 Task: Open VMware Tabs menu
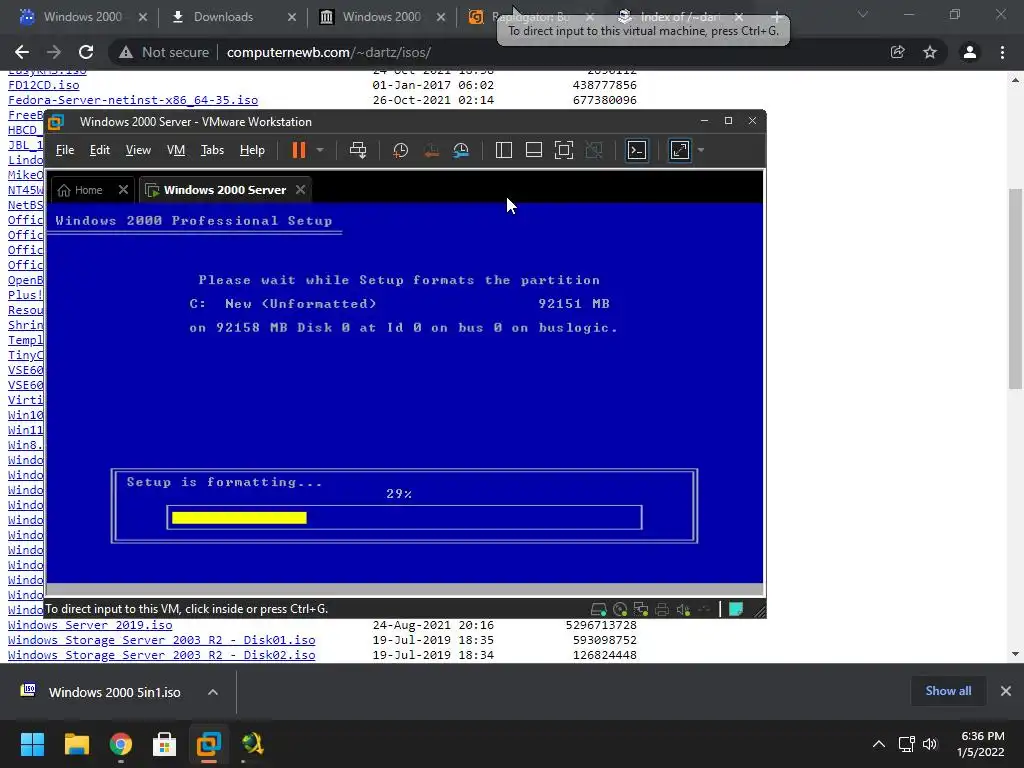[x=212, y=150]
